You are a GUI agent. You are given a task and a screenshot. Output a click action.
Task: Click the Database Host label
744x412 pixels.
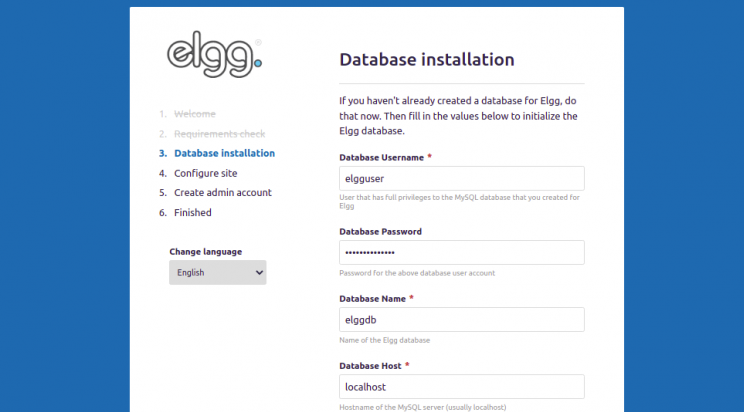tap(370, 365)
